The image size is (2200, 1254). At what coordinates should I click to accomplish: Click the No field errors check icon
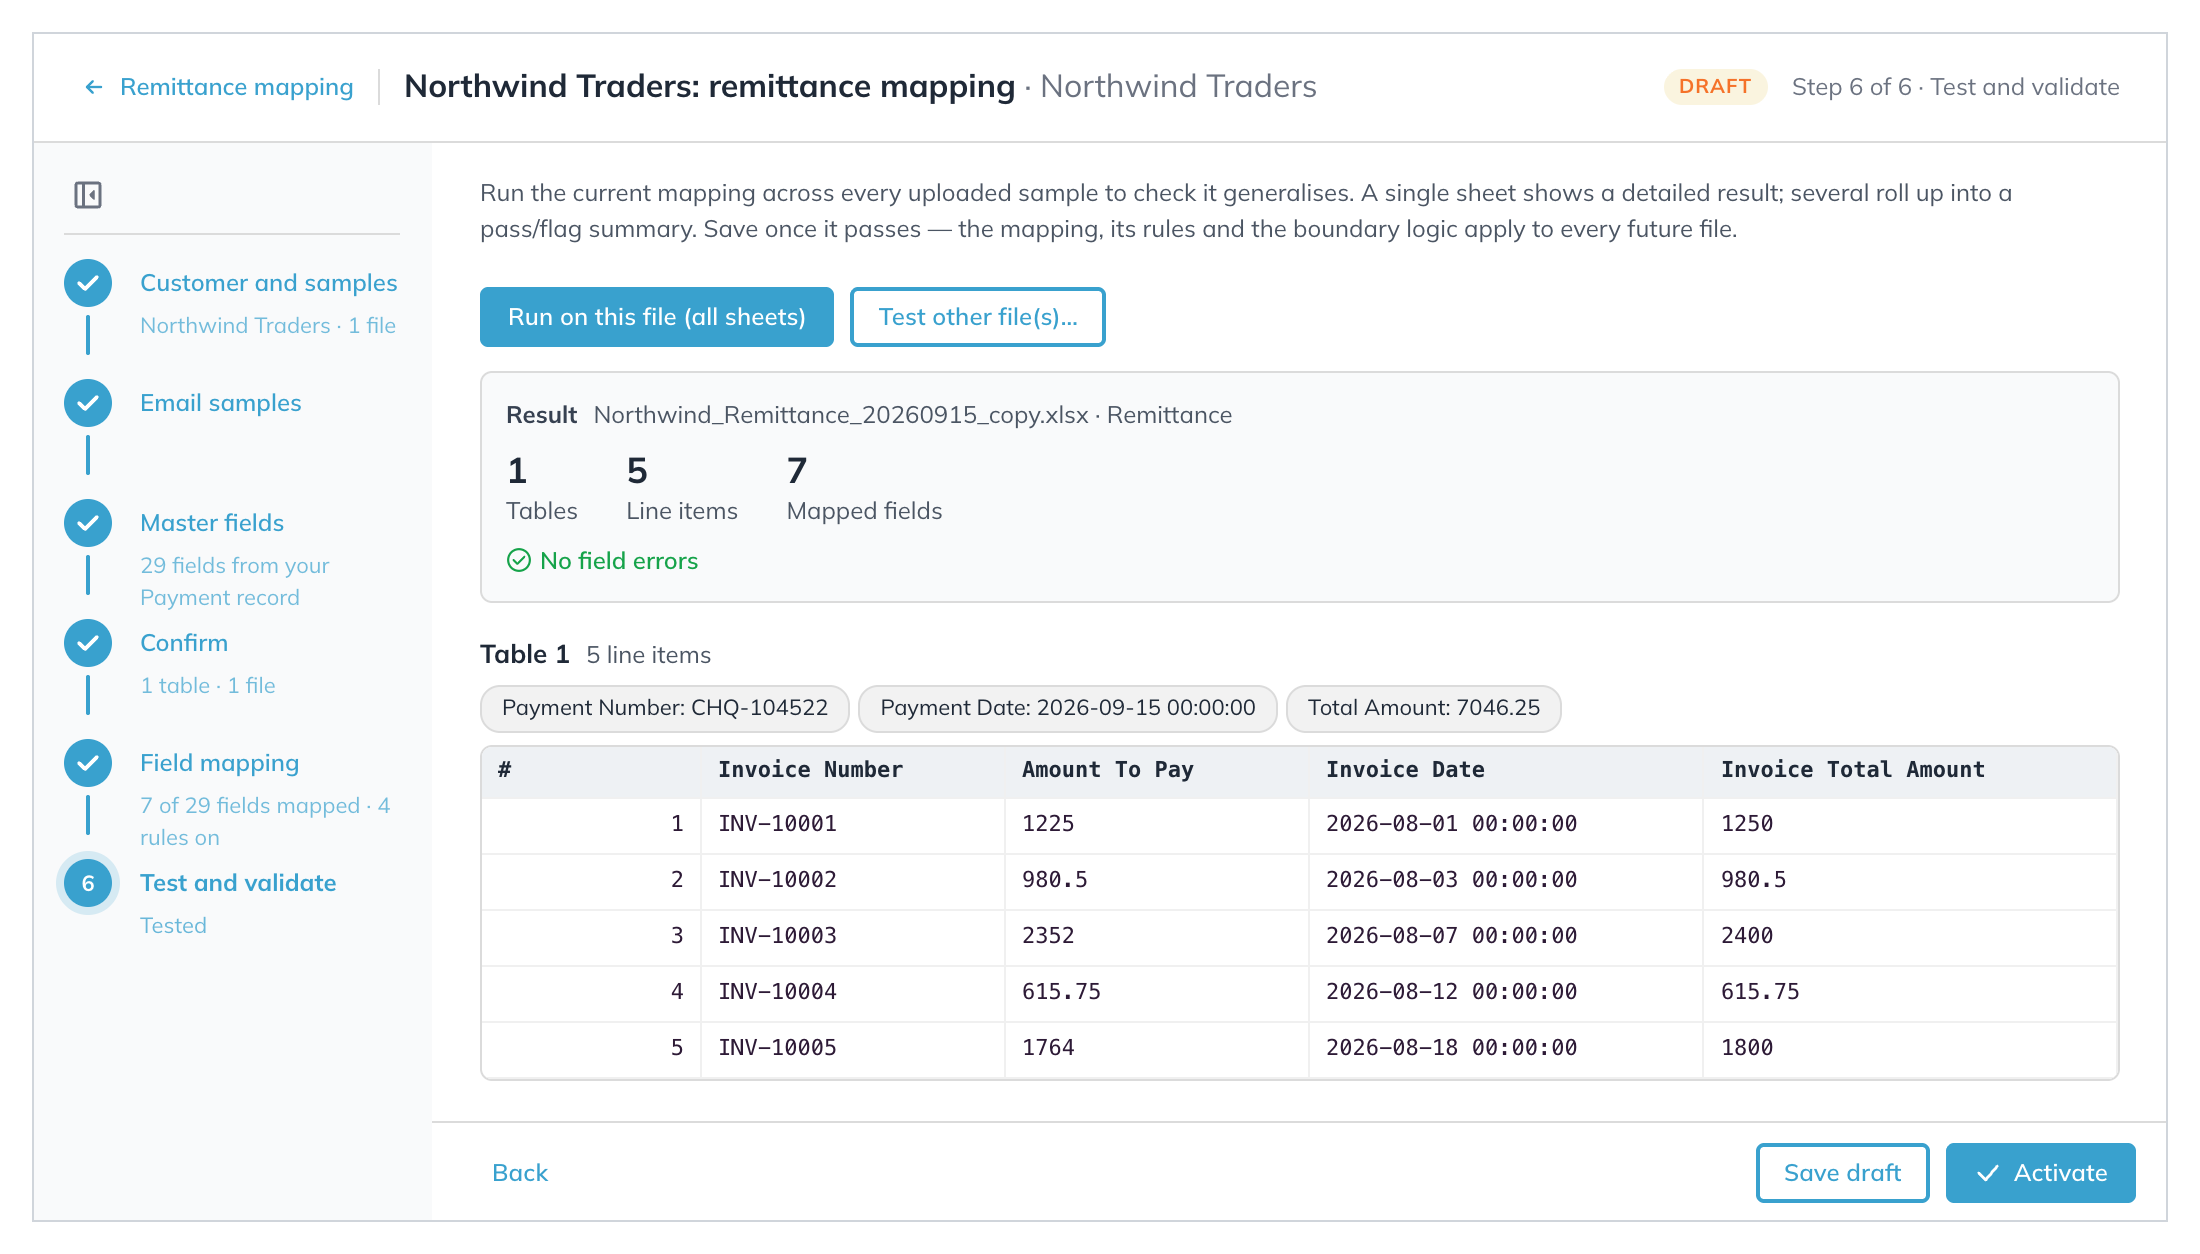coord(519,561)
